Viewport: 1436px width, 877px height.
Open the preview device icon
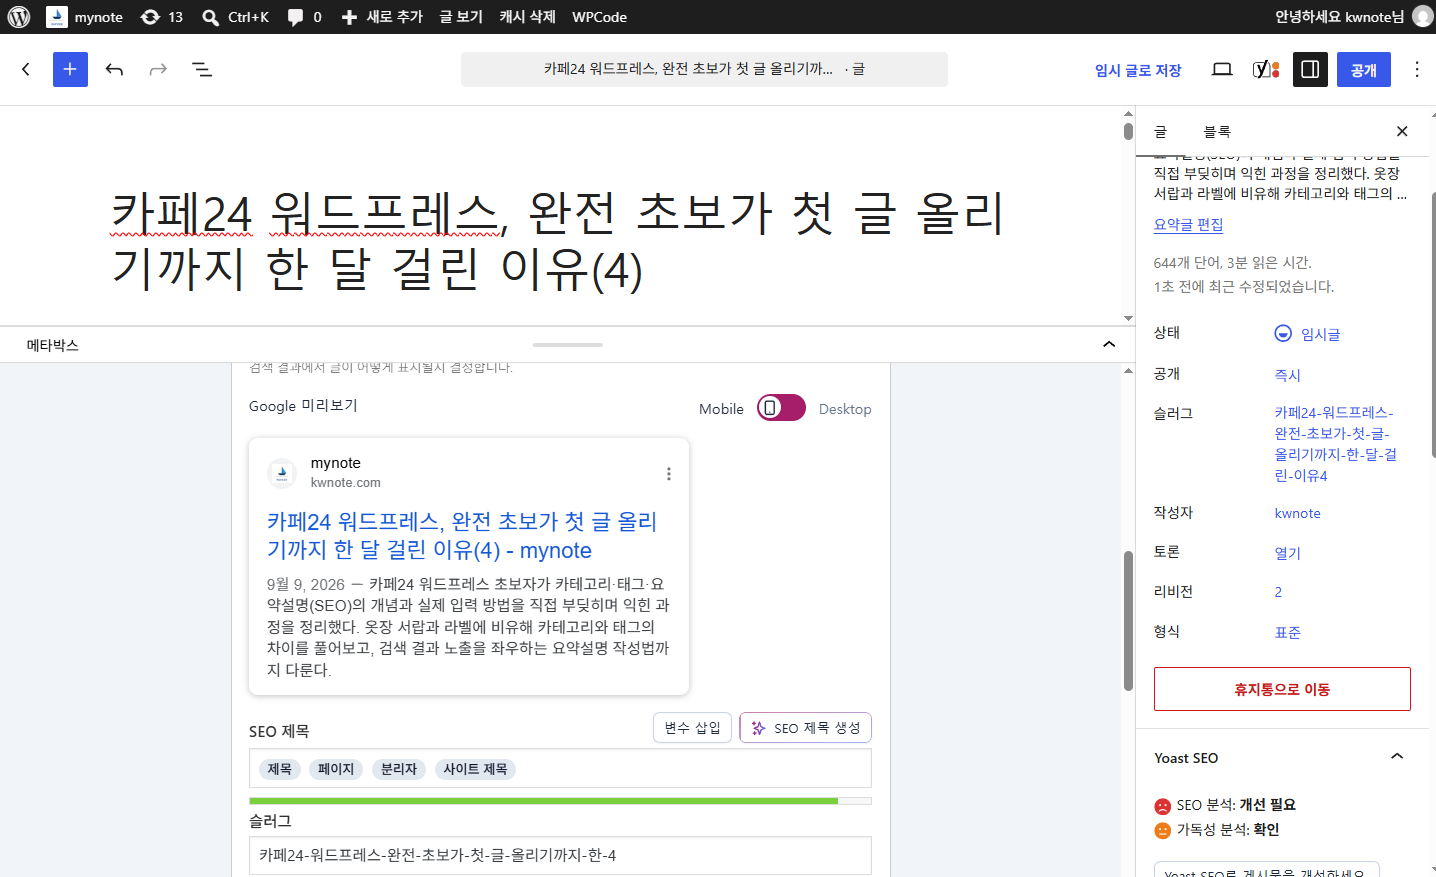coord(1222,69)
